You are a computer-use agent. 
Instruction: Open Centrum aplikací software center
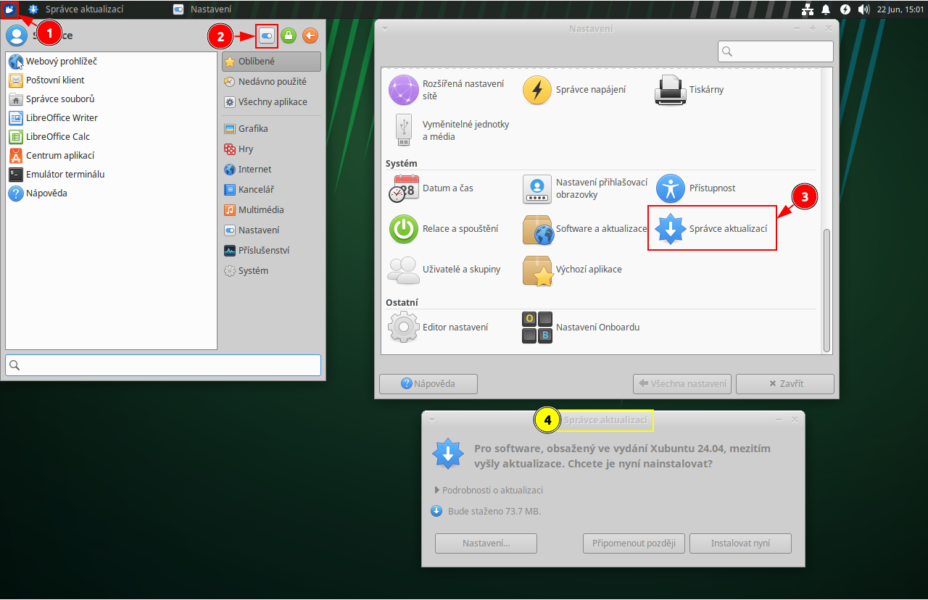click(x=52, y=156)
